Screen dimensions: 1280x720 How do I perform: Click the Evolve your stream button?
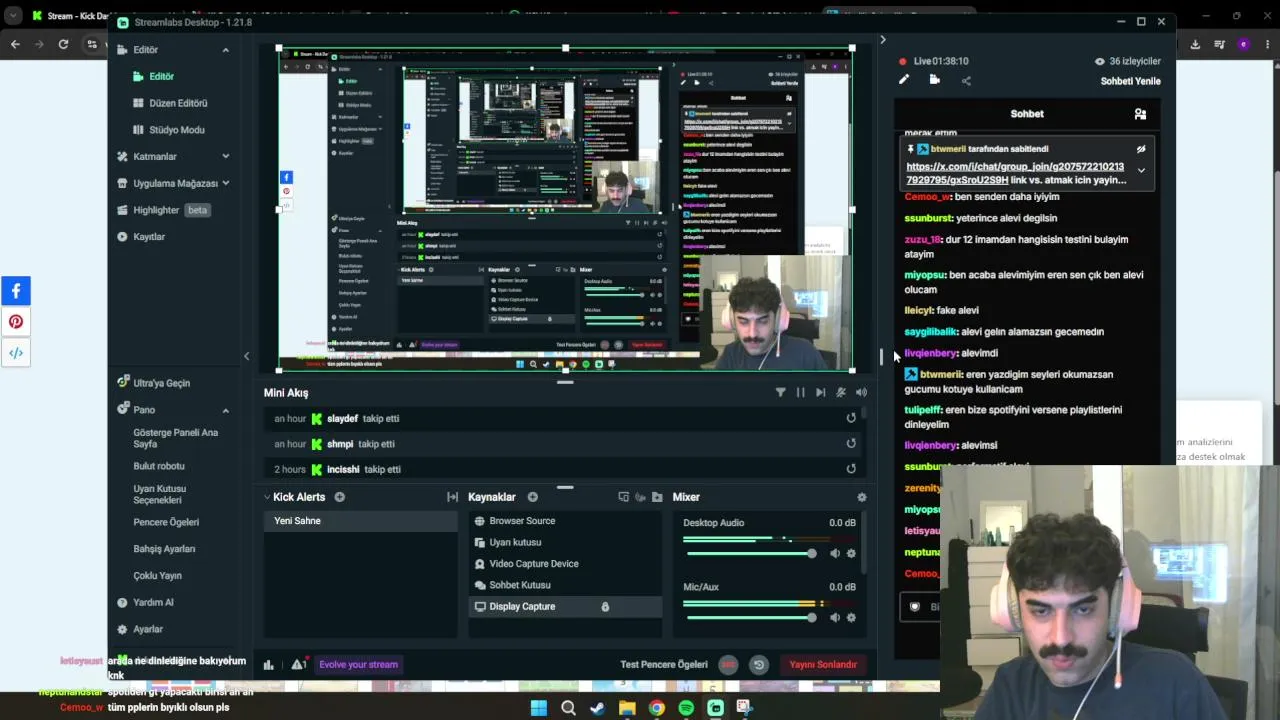click(x=358, y=665)
